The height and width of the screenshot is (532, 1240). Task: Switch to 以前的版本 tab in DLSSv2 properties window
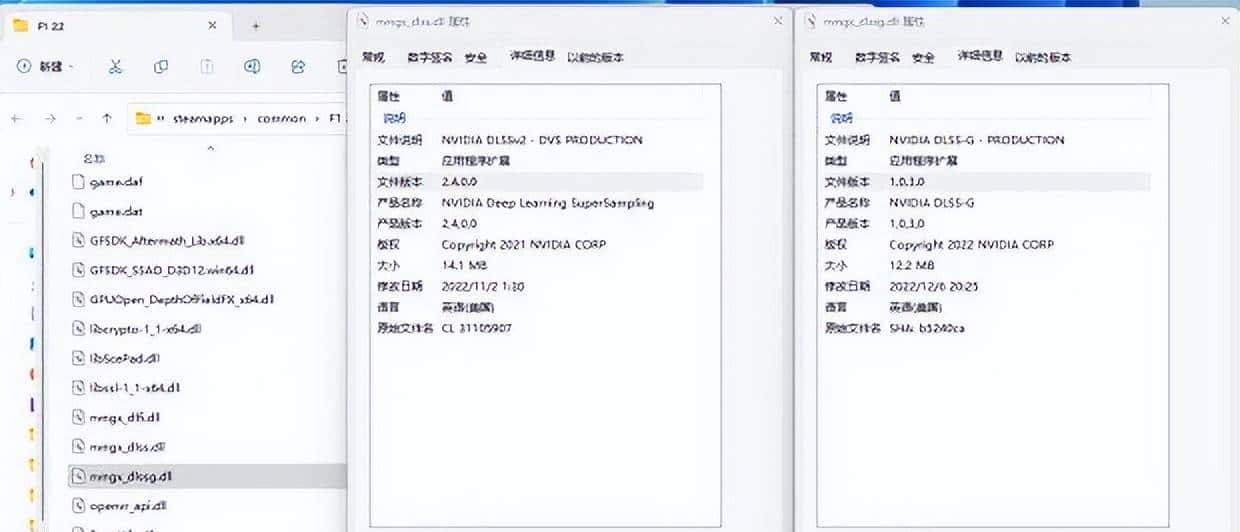pyautogui.click(x=596, y=58)
